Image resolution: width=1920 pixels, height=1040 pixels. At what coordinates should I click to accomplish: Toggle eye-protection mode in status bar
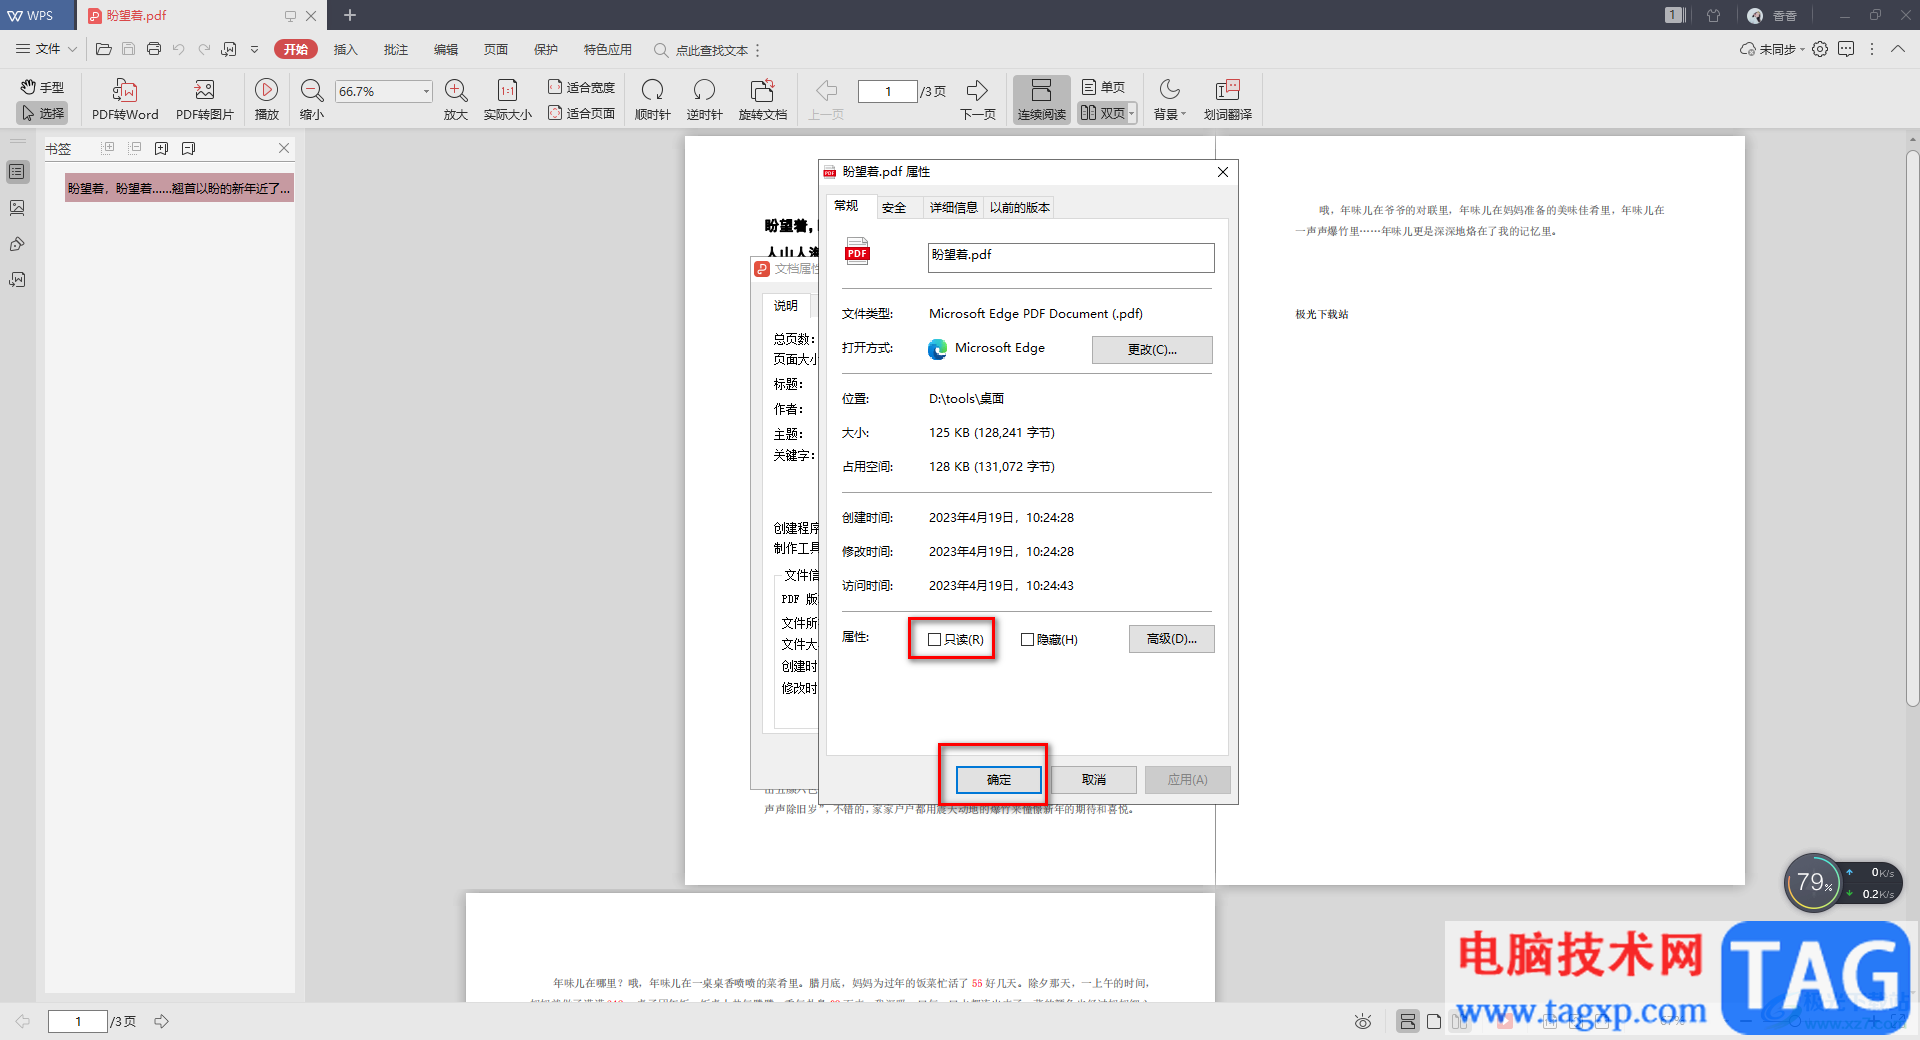(1363, 1021)
